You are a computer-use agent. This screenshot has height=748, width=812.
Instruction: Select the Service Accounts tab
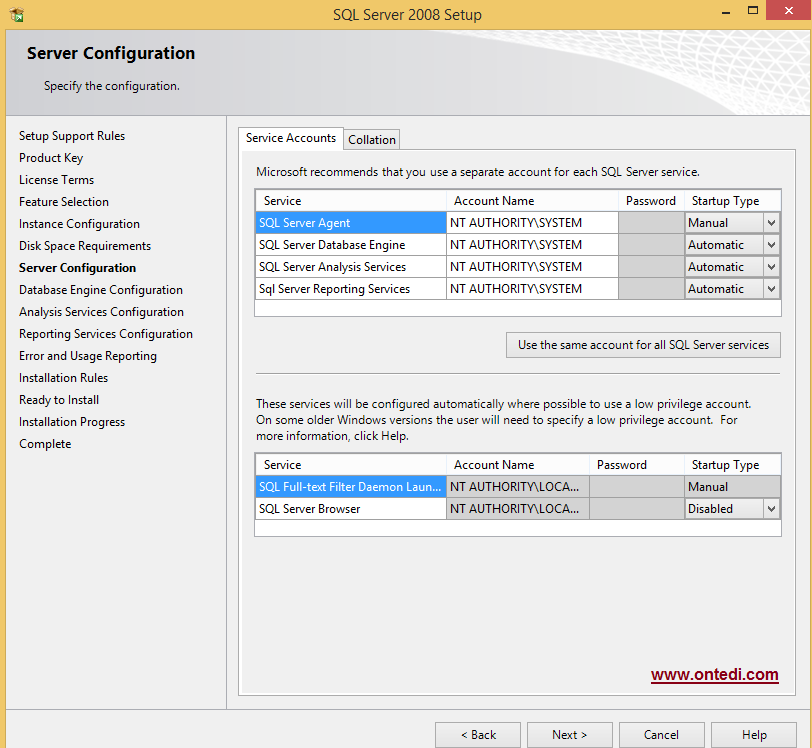click(x=291, y=138)
